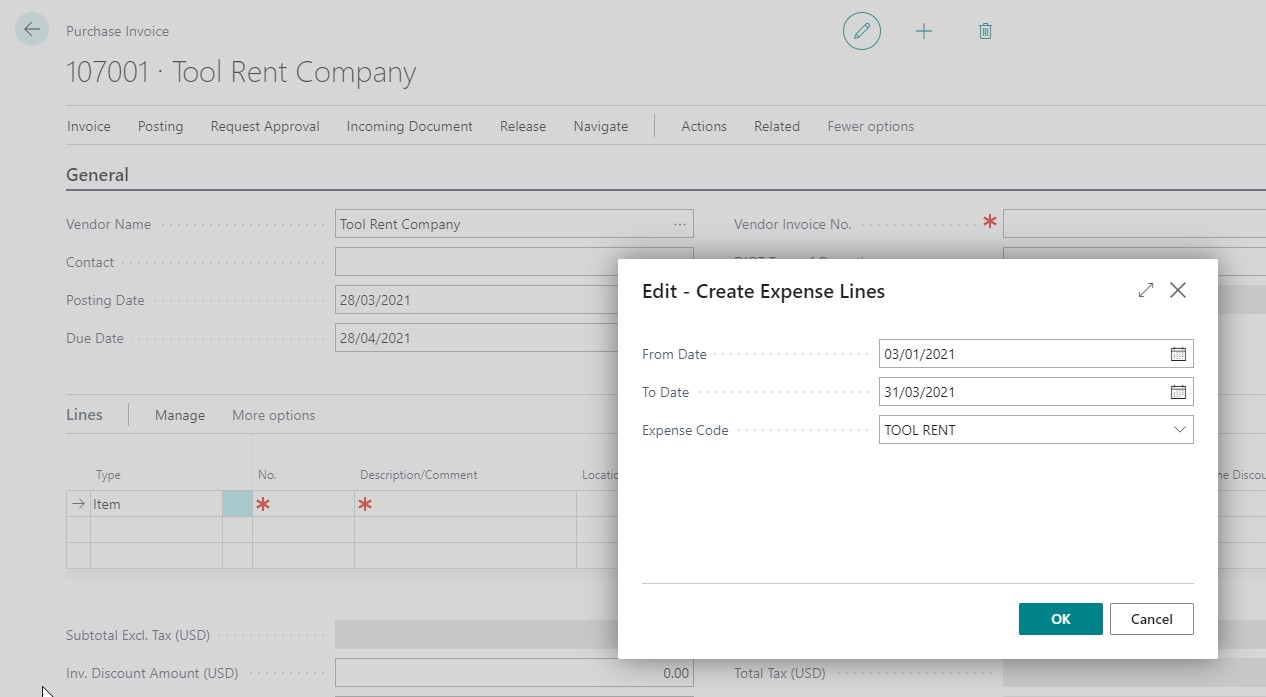The width and height of the screenshot is (1266, 697).
Task: Open the Release menu
Action: click(x=523, y=126)
